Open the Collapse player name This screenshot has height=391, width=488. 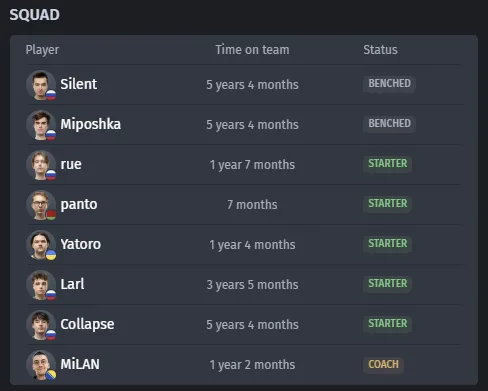87,324
